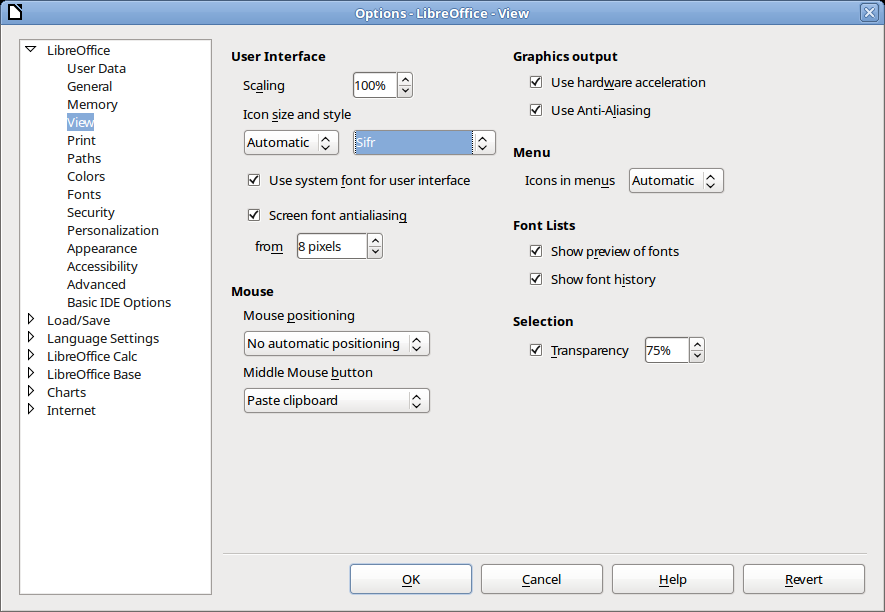Decrease the Scaling value with the down arrow
Screen dimensions: 885x612
point(405,91)
